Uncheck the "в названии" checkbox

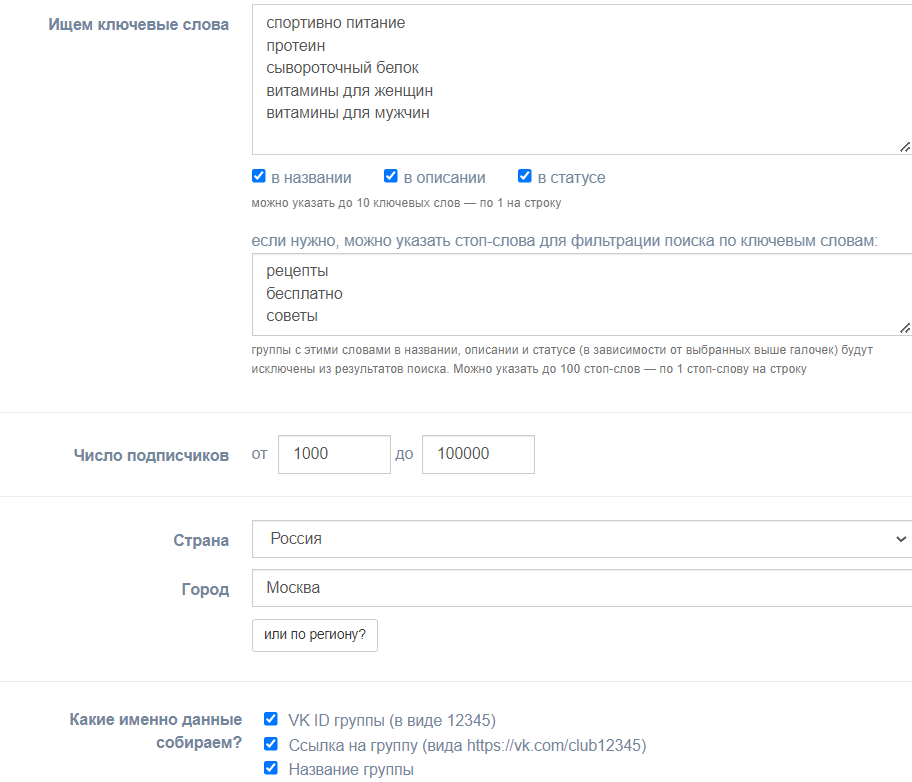point(259,177)
